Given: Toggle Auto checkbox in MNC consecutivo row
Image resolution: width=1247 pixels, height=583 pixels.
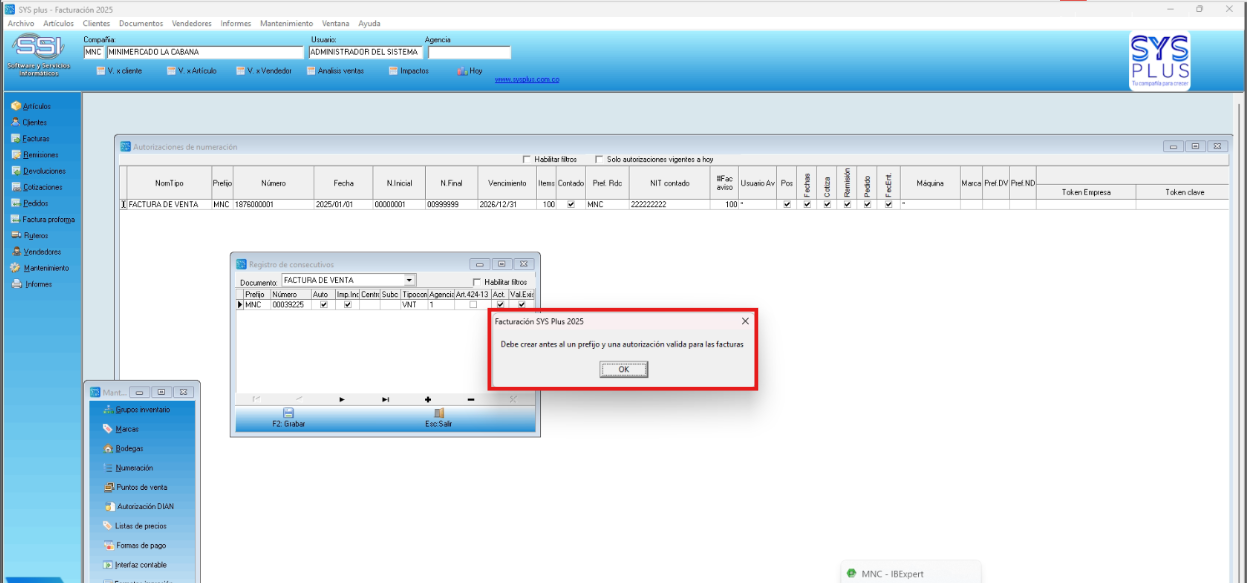Looking at the screenshot, I should pyautogui.click(x=322, y=305).
